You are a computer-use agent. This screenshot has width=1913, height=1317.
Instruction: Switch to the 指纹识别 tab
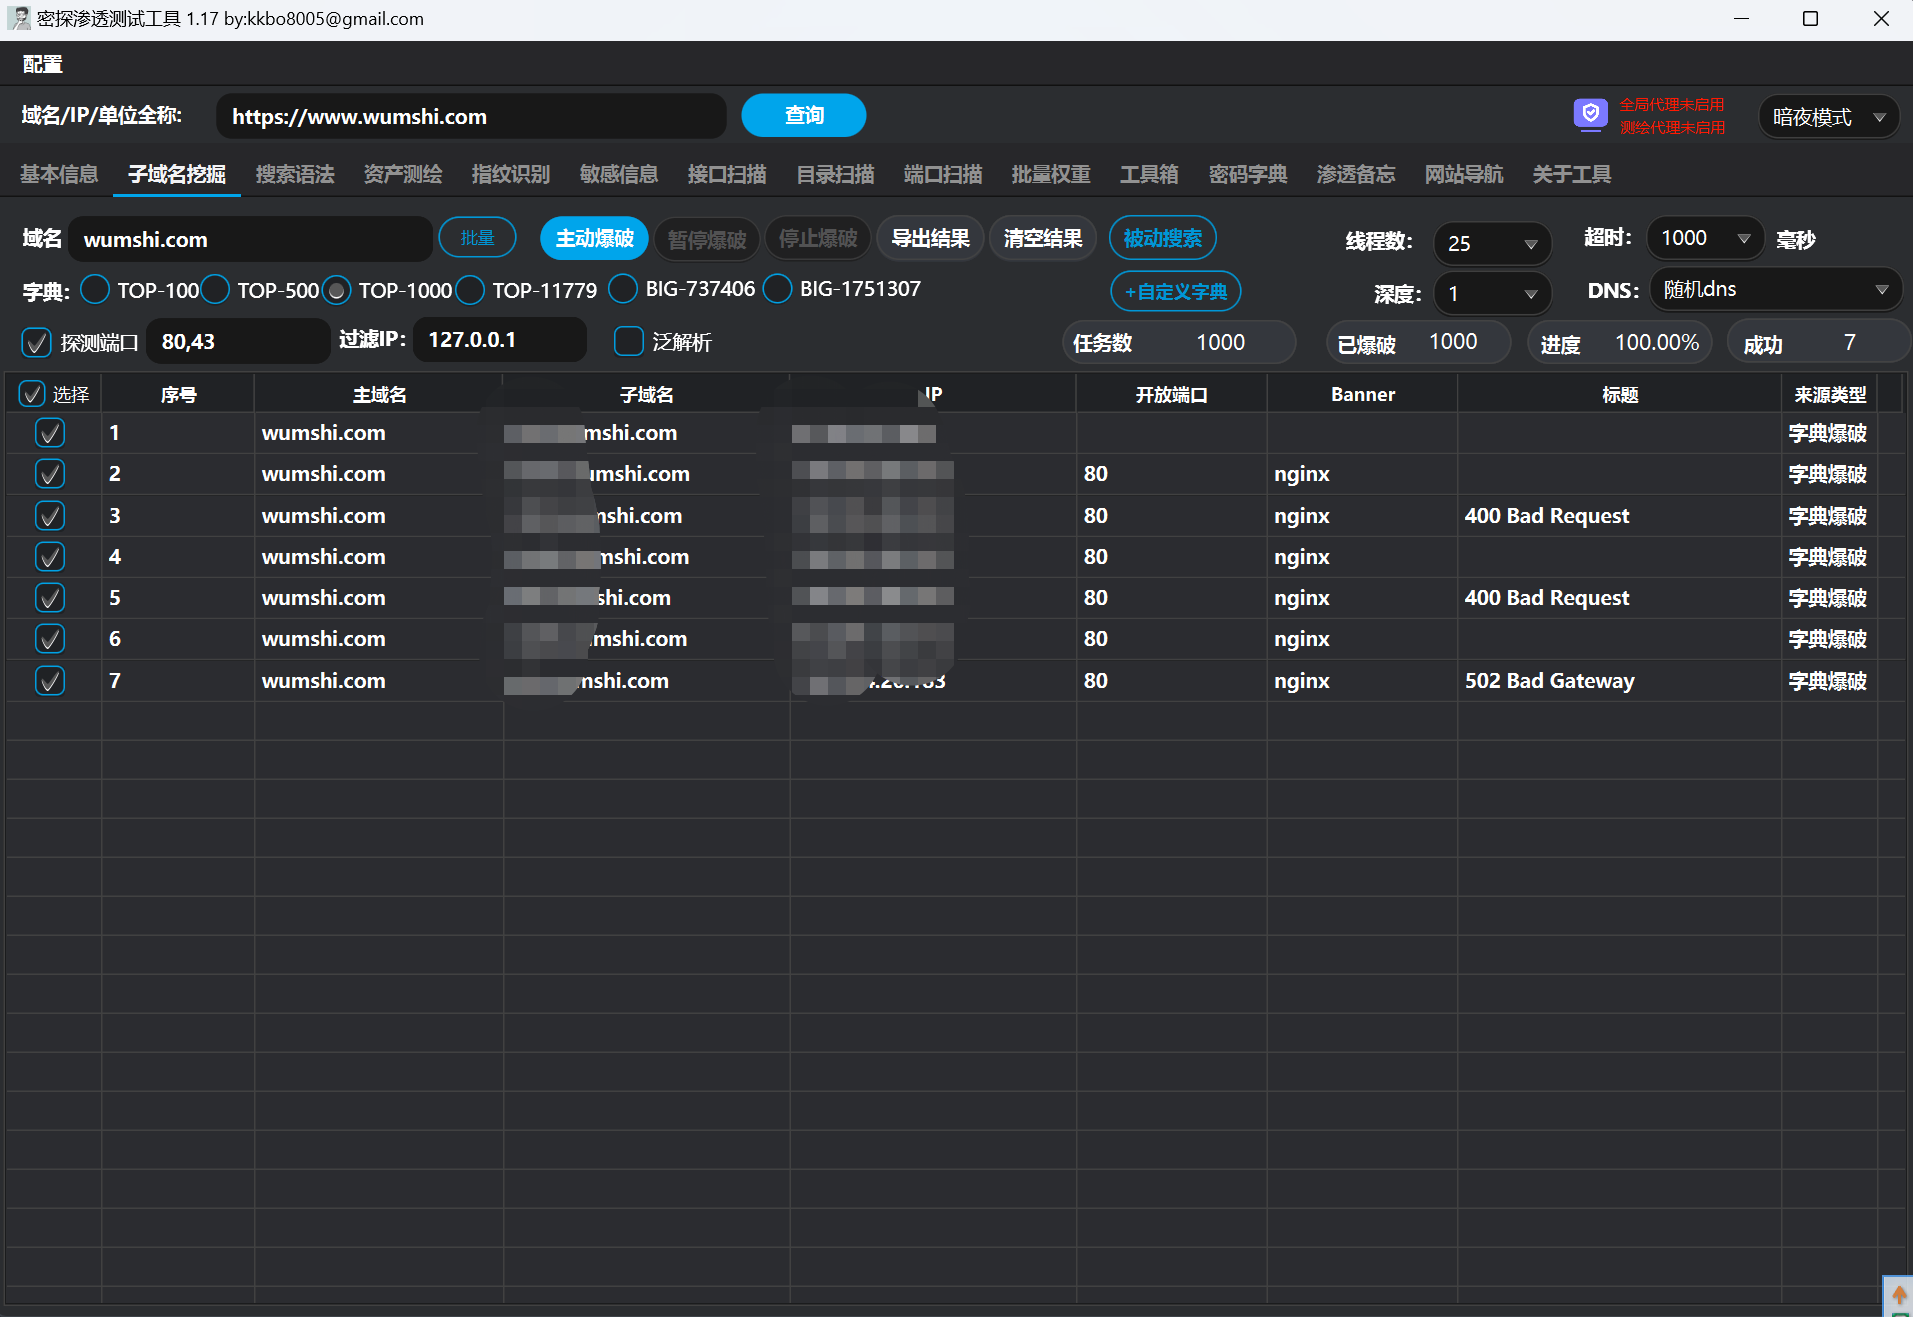point(510,174)
